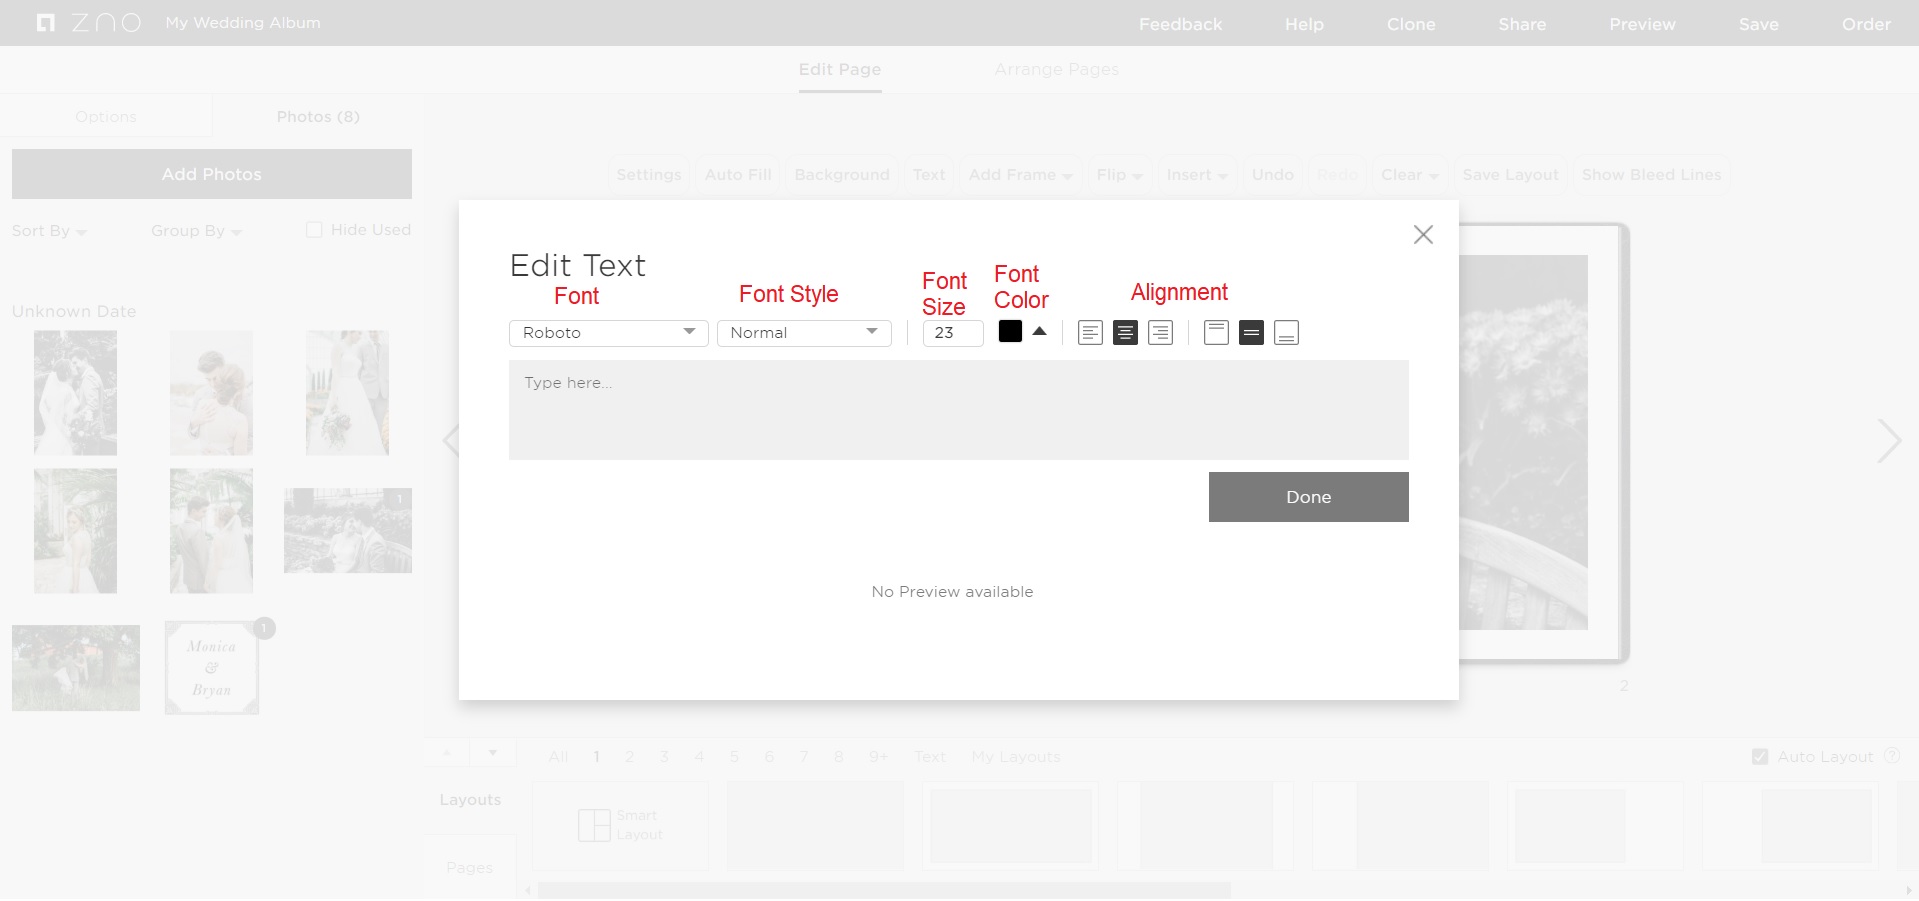
Task: Align text vertically to middle
Action: click(x=1251, y=333)
